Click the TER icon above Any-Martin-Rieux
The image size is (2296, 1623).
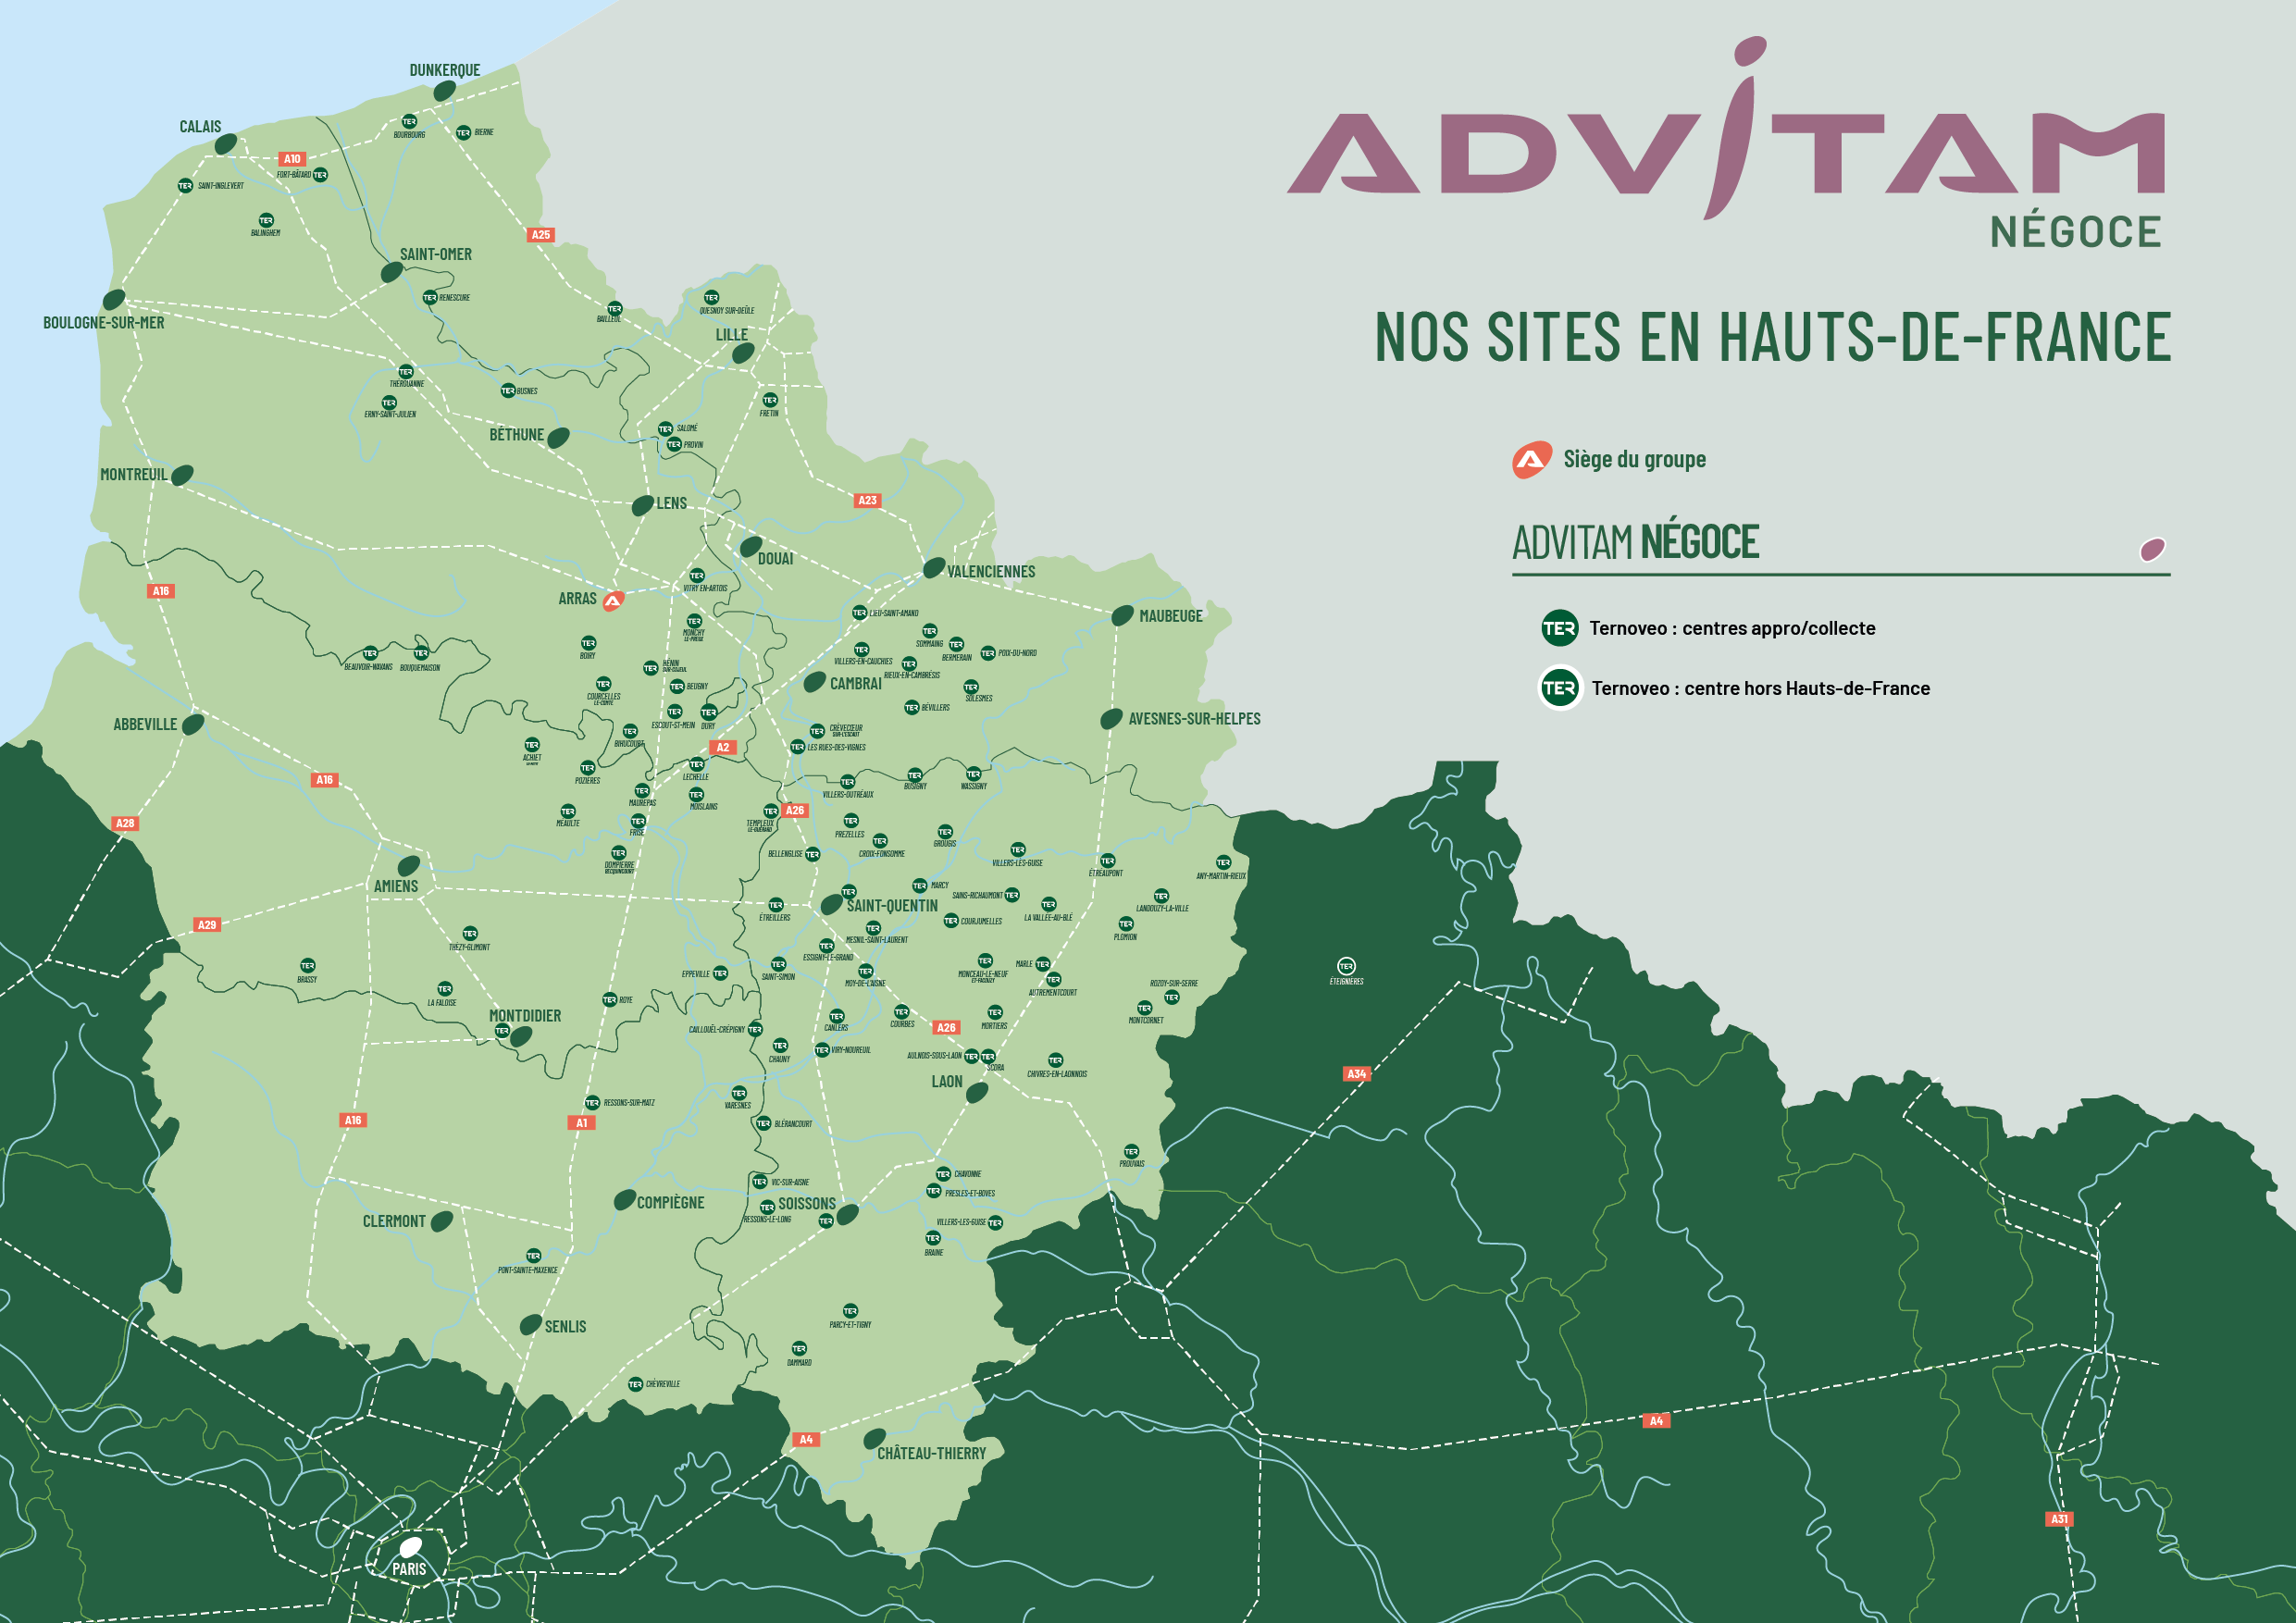(1223, 862)
